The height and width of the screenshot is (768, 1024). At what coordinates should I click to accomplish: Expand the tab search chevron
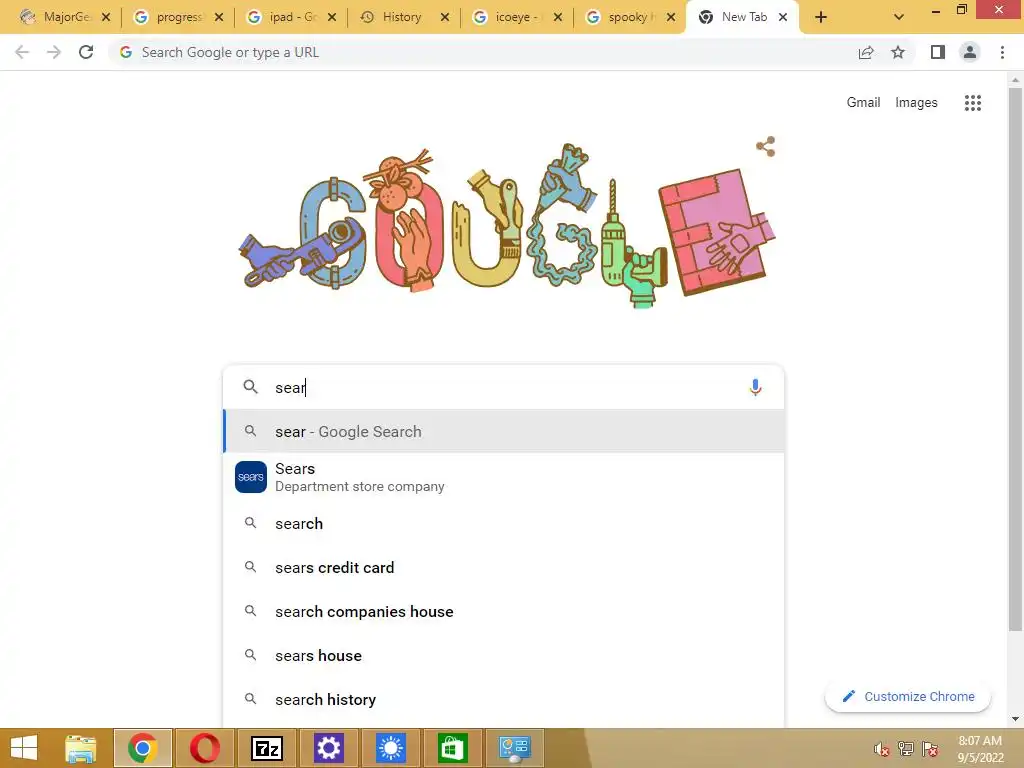tap(899, 18)
